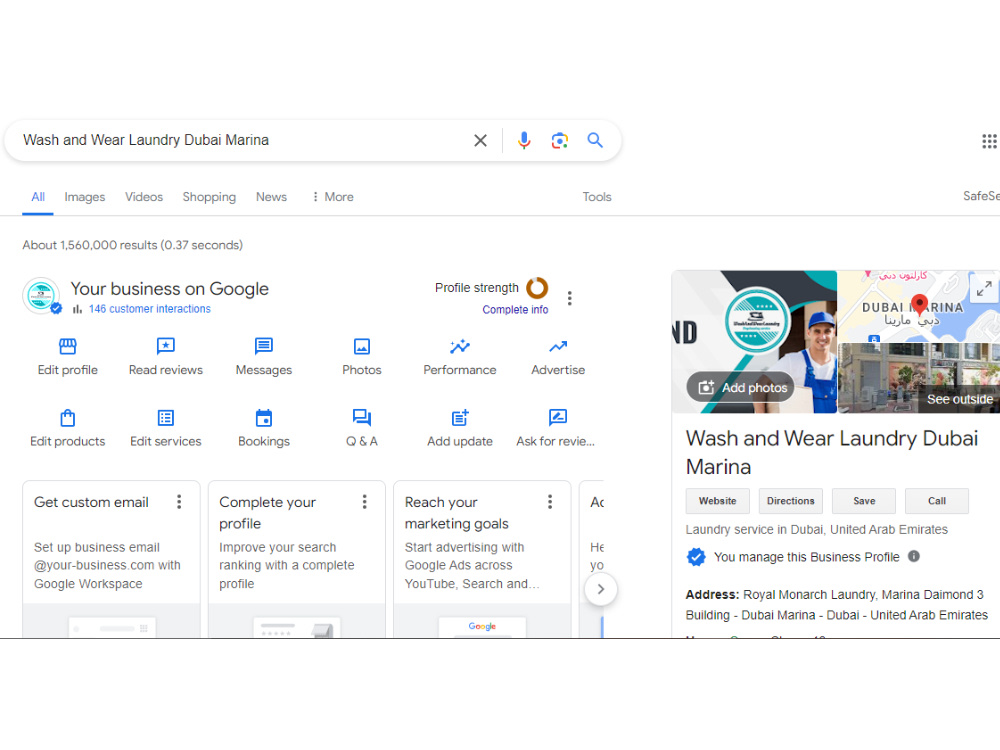Screen dimensions: 1000x750
Task: Click the Directions button
Action: pos(791,501)
